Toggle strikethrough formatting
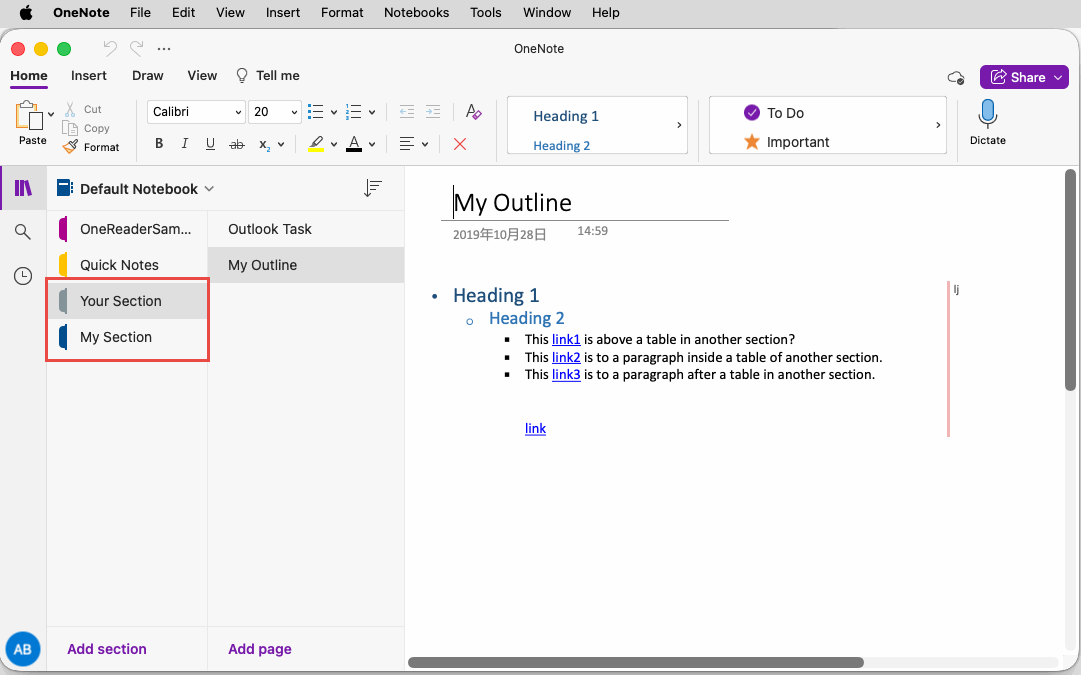 pos(237,144)
